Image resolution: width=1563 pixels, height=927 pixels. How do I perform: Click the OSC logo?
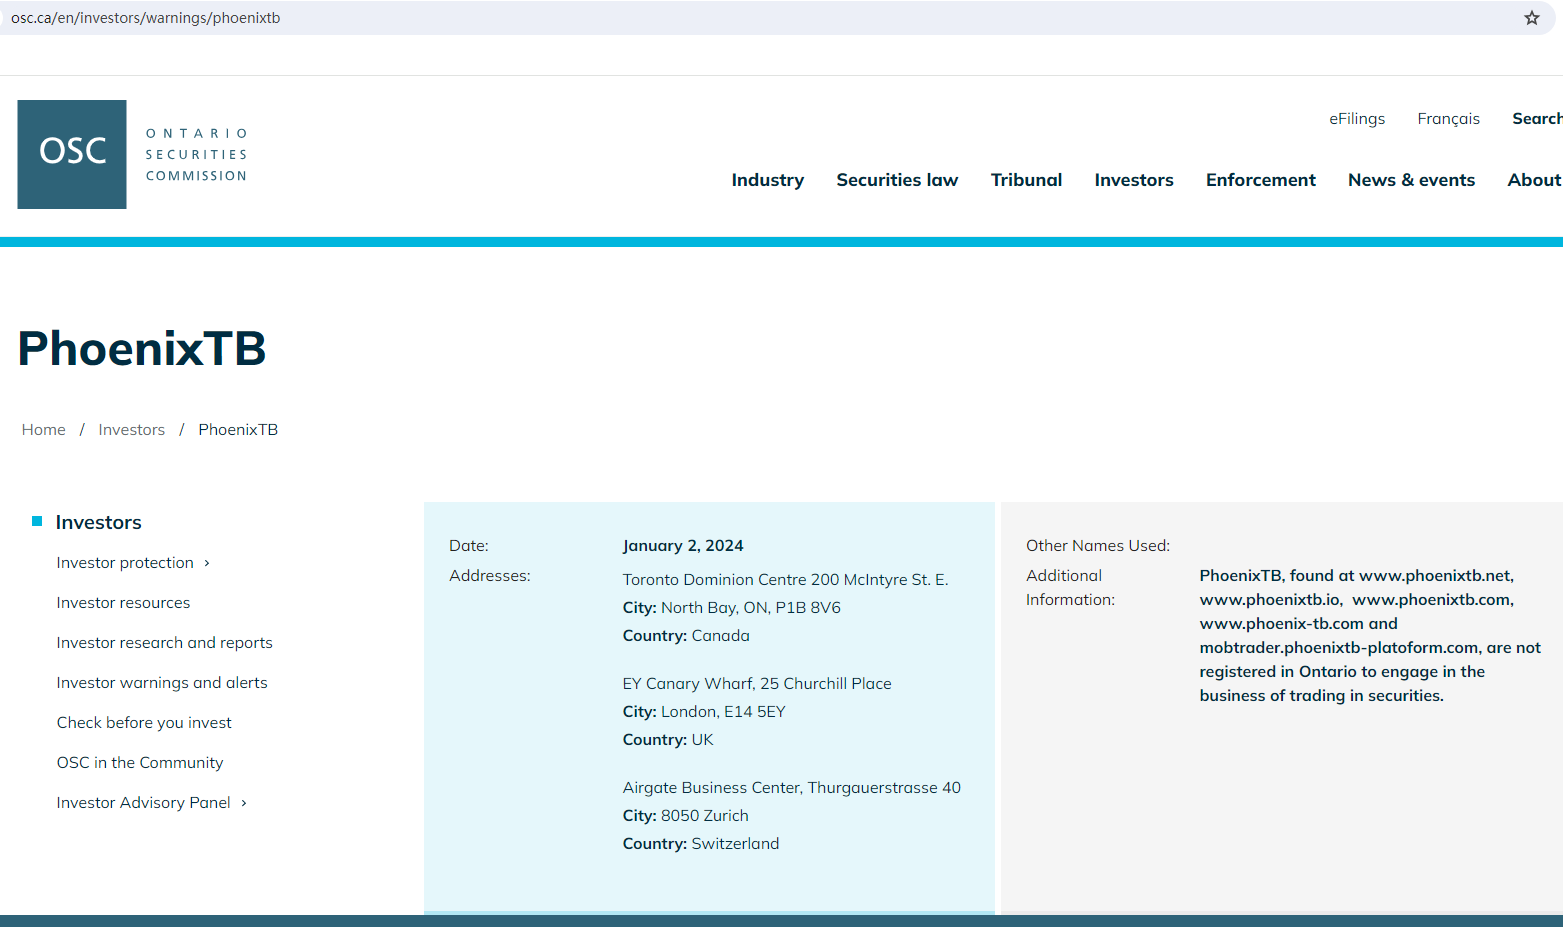pyautogui.click(x=72, y=154)
